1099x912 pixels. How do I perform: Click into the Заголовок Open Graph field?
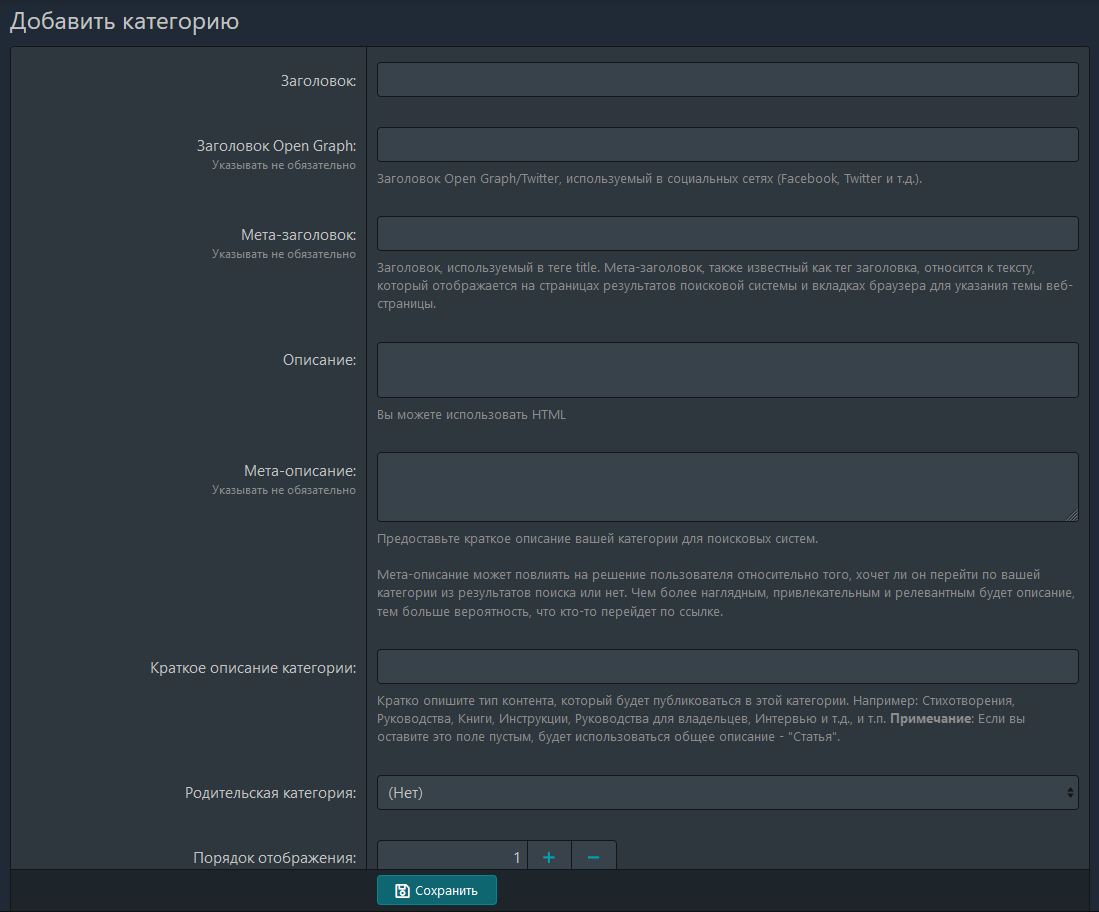pos(727,144)
